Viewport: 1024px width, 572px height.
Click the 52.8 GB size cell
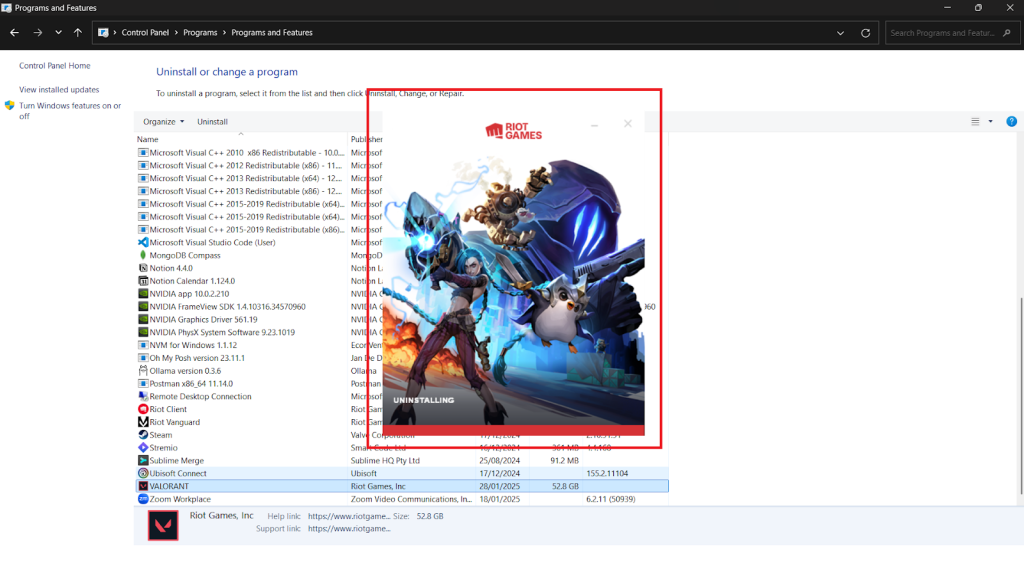[x=565, y=486]
